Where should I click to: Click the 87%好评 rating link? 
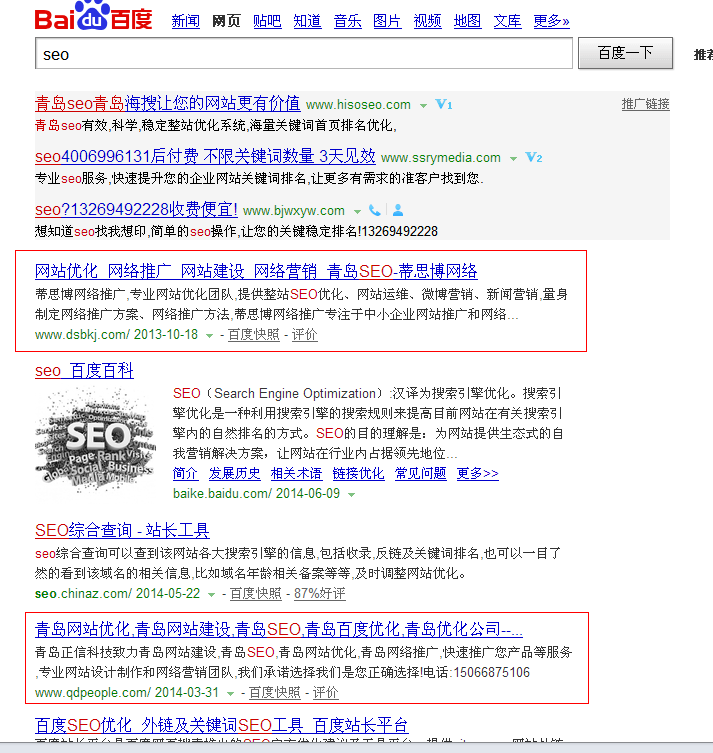tap(320, 594)
